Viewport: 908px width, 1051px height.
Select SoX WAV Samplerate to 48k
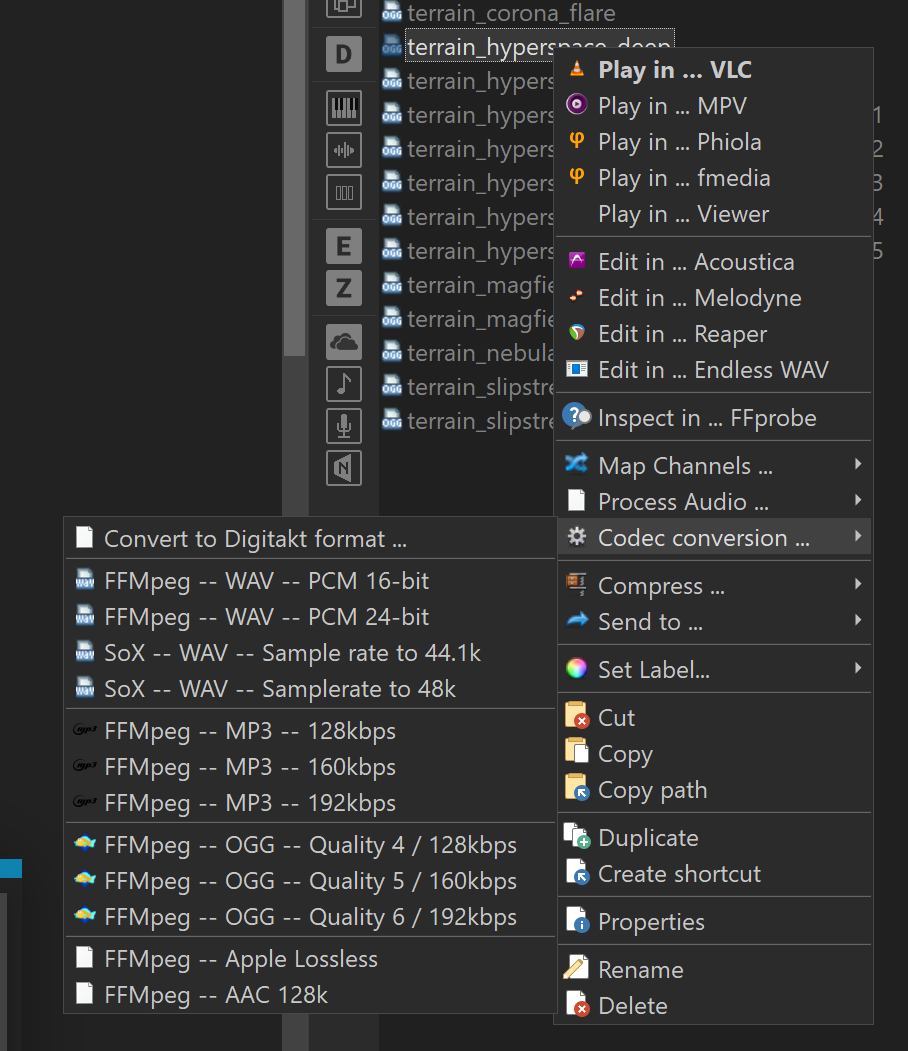coord(310,689)
